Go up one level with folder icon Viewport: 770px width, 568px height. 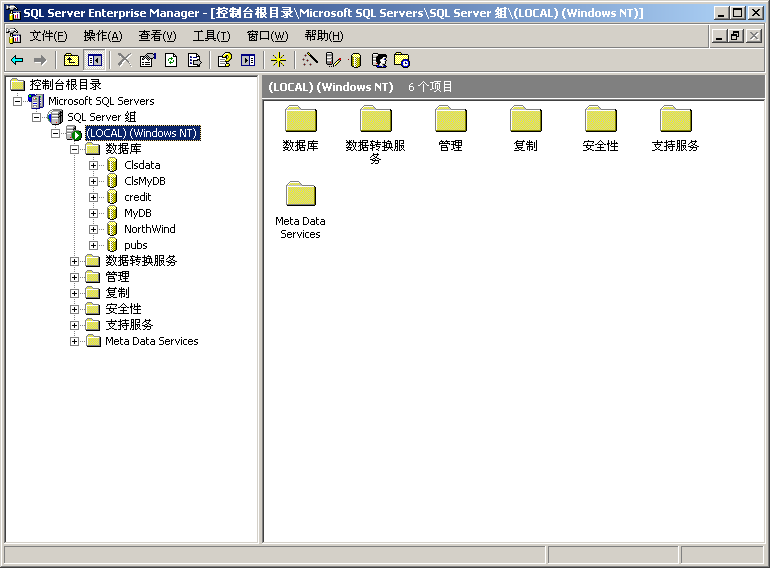(x=71, y=60)
